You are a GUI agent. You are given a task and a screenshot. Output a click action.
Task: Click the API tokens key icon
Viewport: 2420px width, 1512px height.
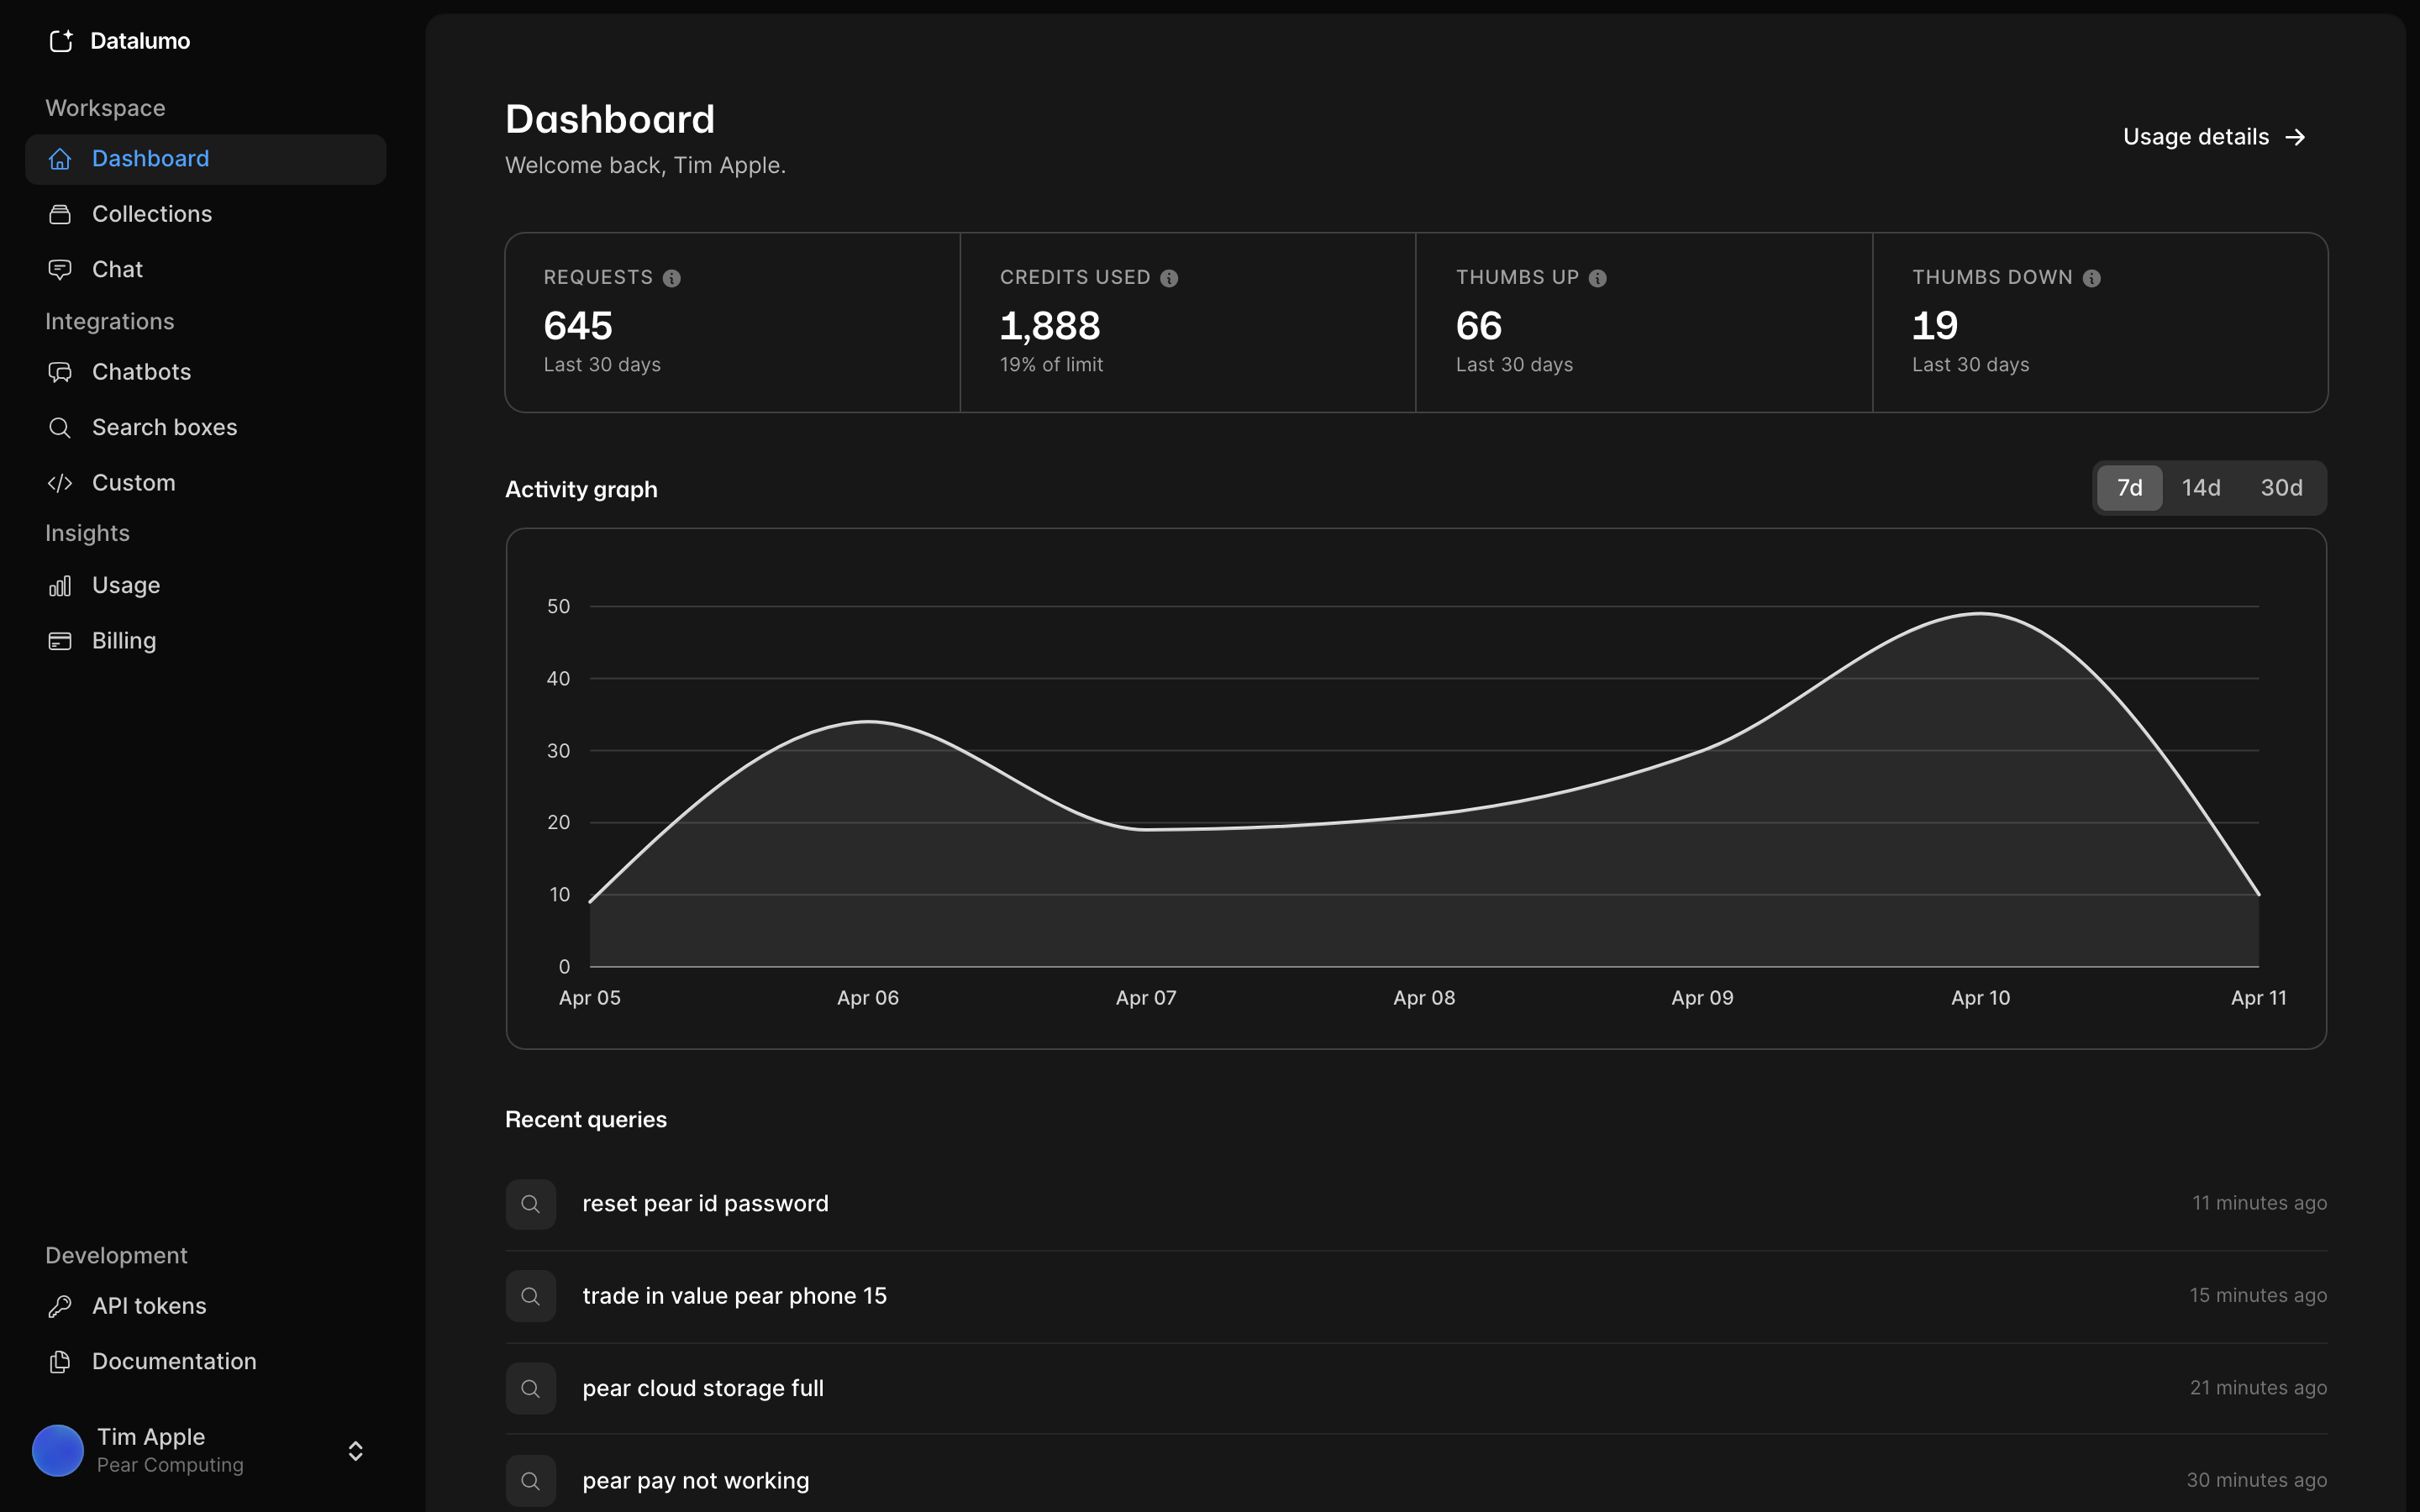pos(61,1305)
